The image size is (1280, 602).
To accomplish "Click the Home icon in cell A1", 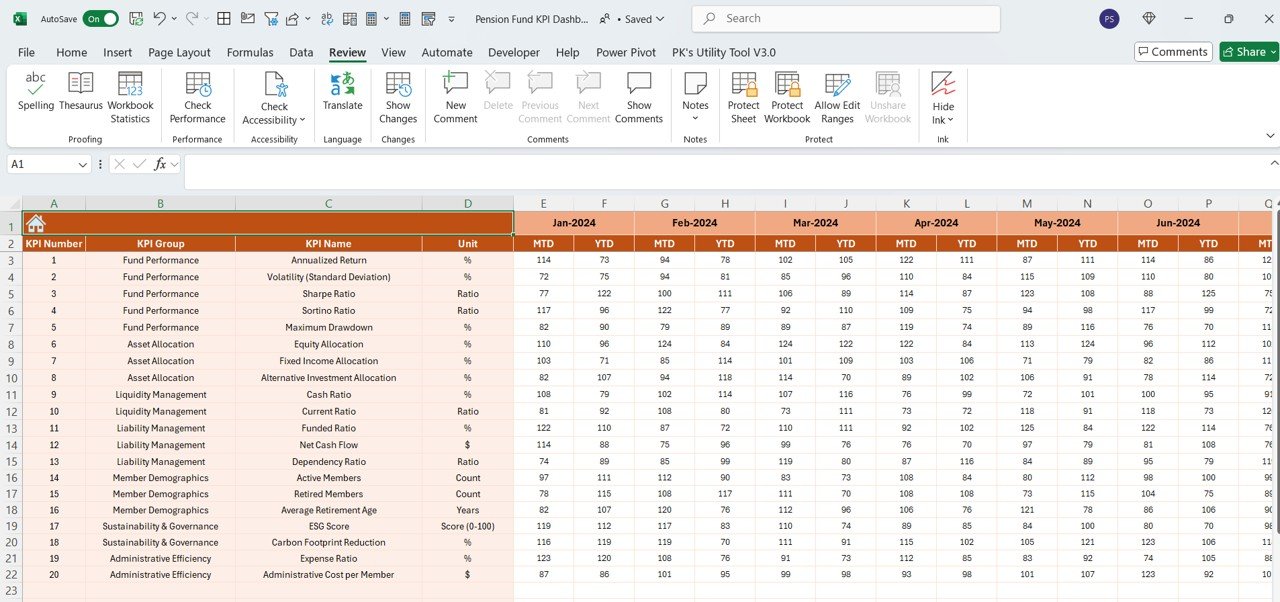I will coord(36,223).
